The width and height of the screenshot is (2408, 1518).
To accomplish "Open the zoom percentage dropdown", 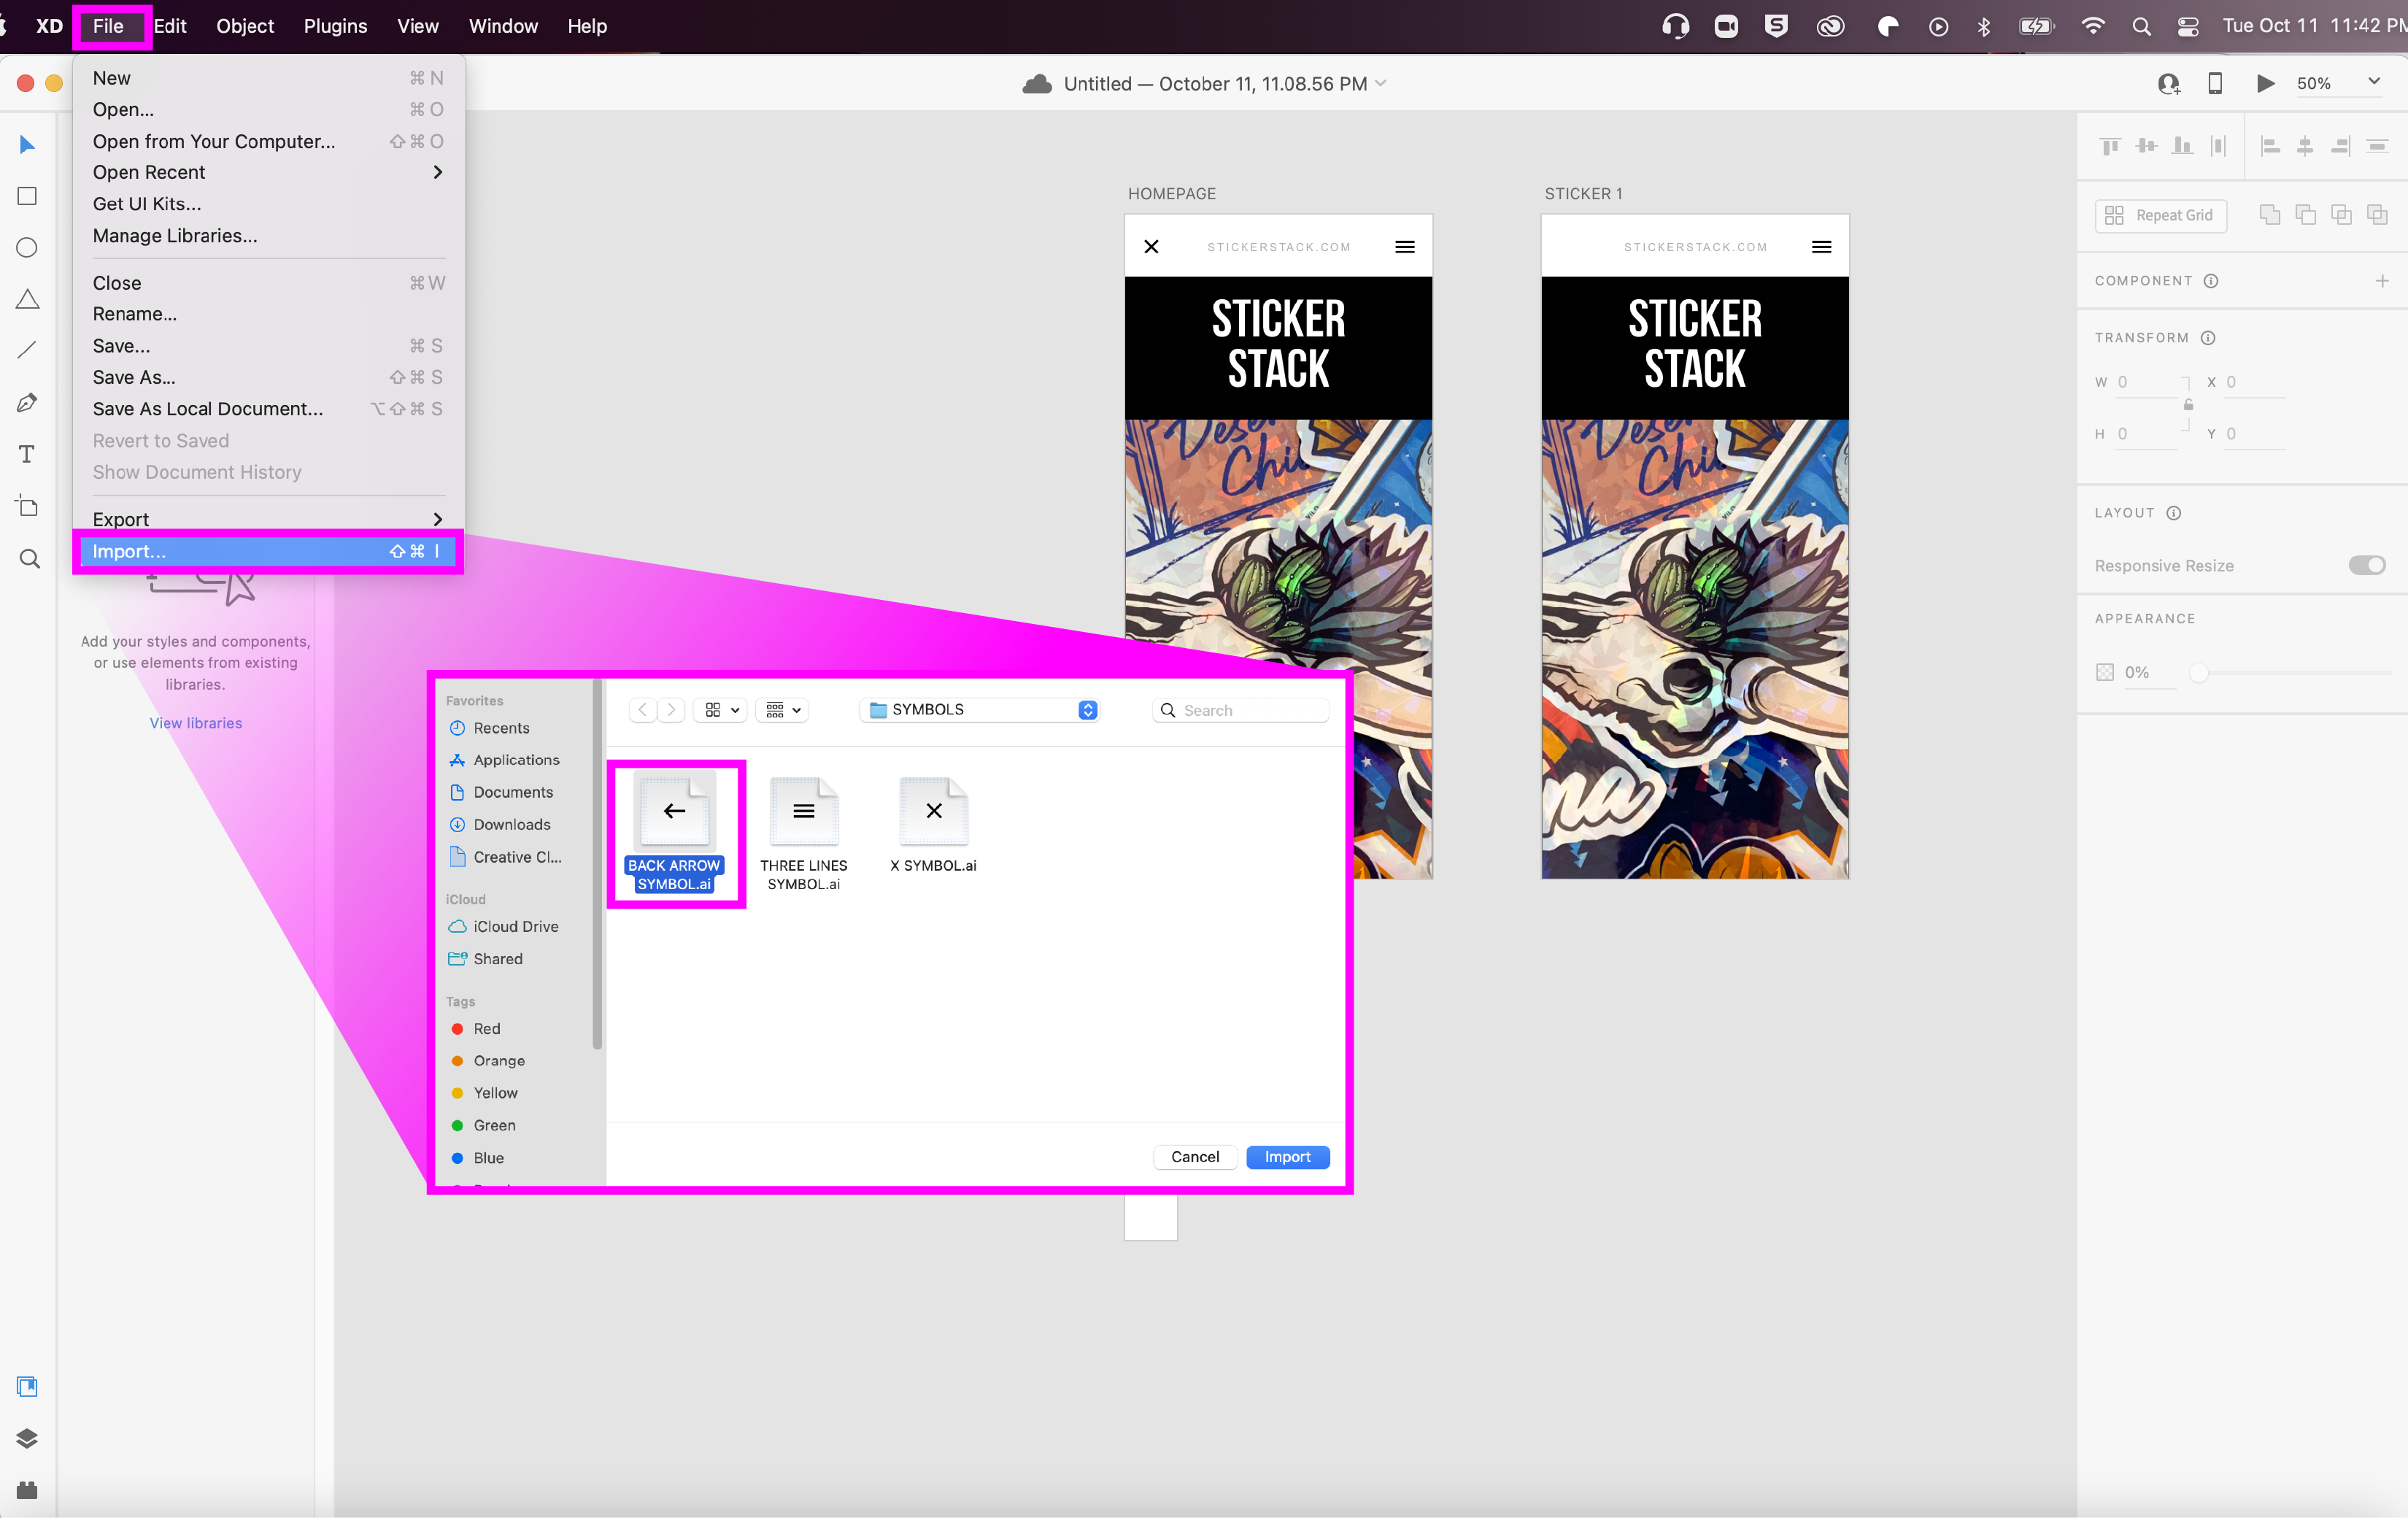I will click(x=2374, y=82).
